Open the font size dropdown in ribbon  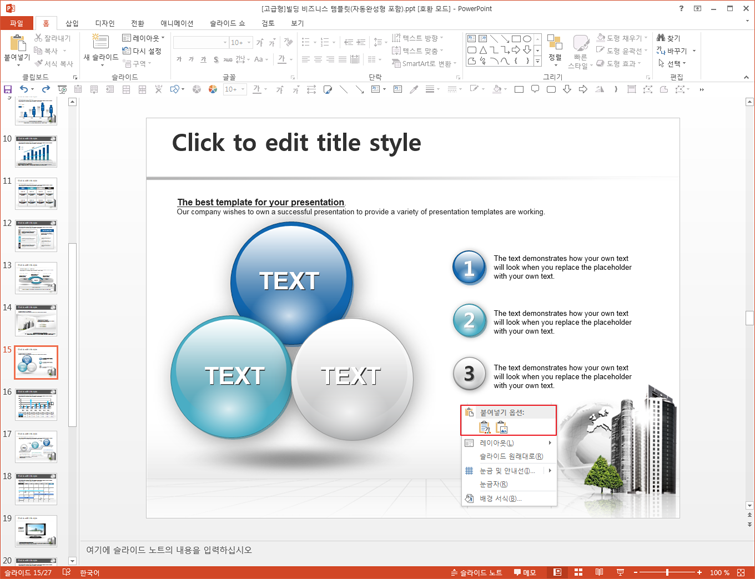(x=249, y=42)
